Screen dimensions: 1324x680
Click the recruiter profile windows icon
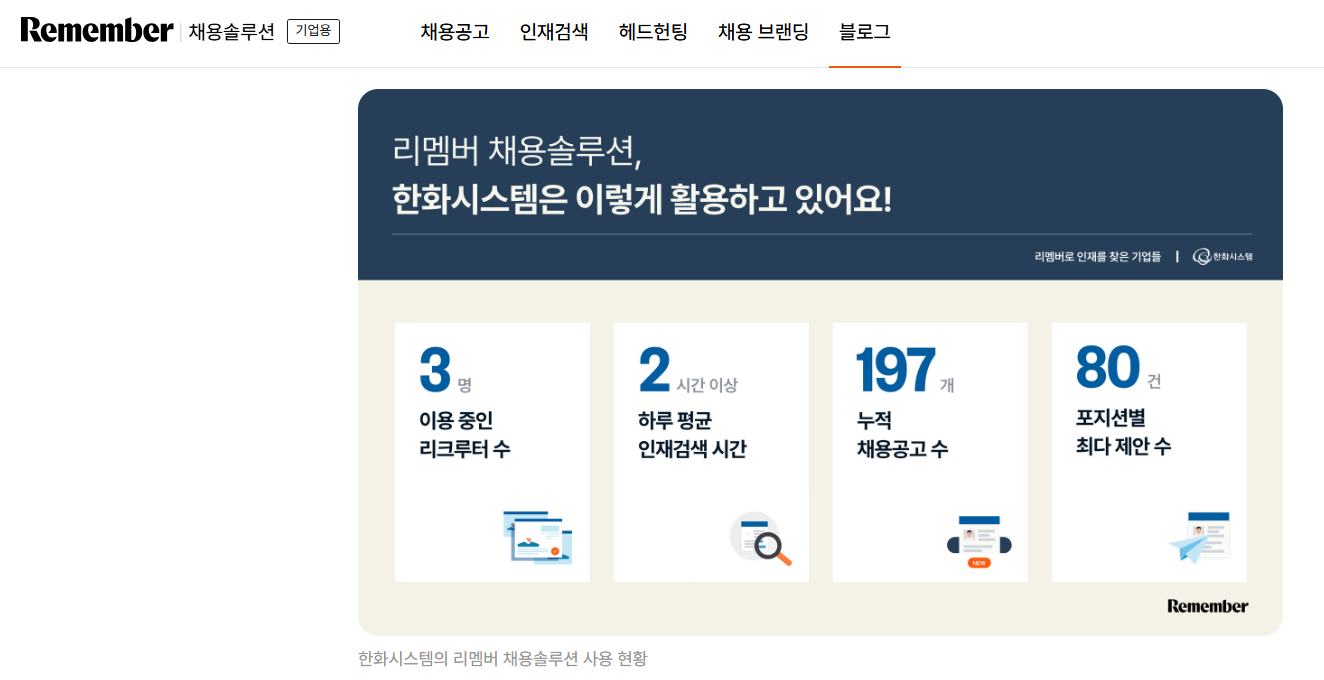click(x=537, y=537)
